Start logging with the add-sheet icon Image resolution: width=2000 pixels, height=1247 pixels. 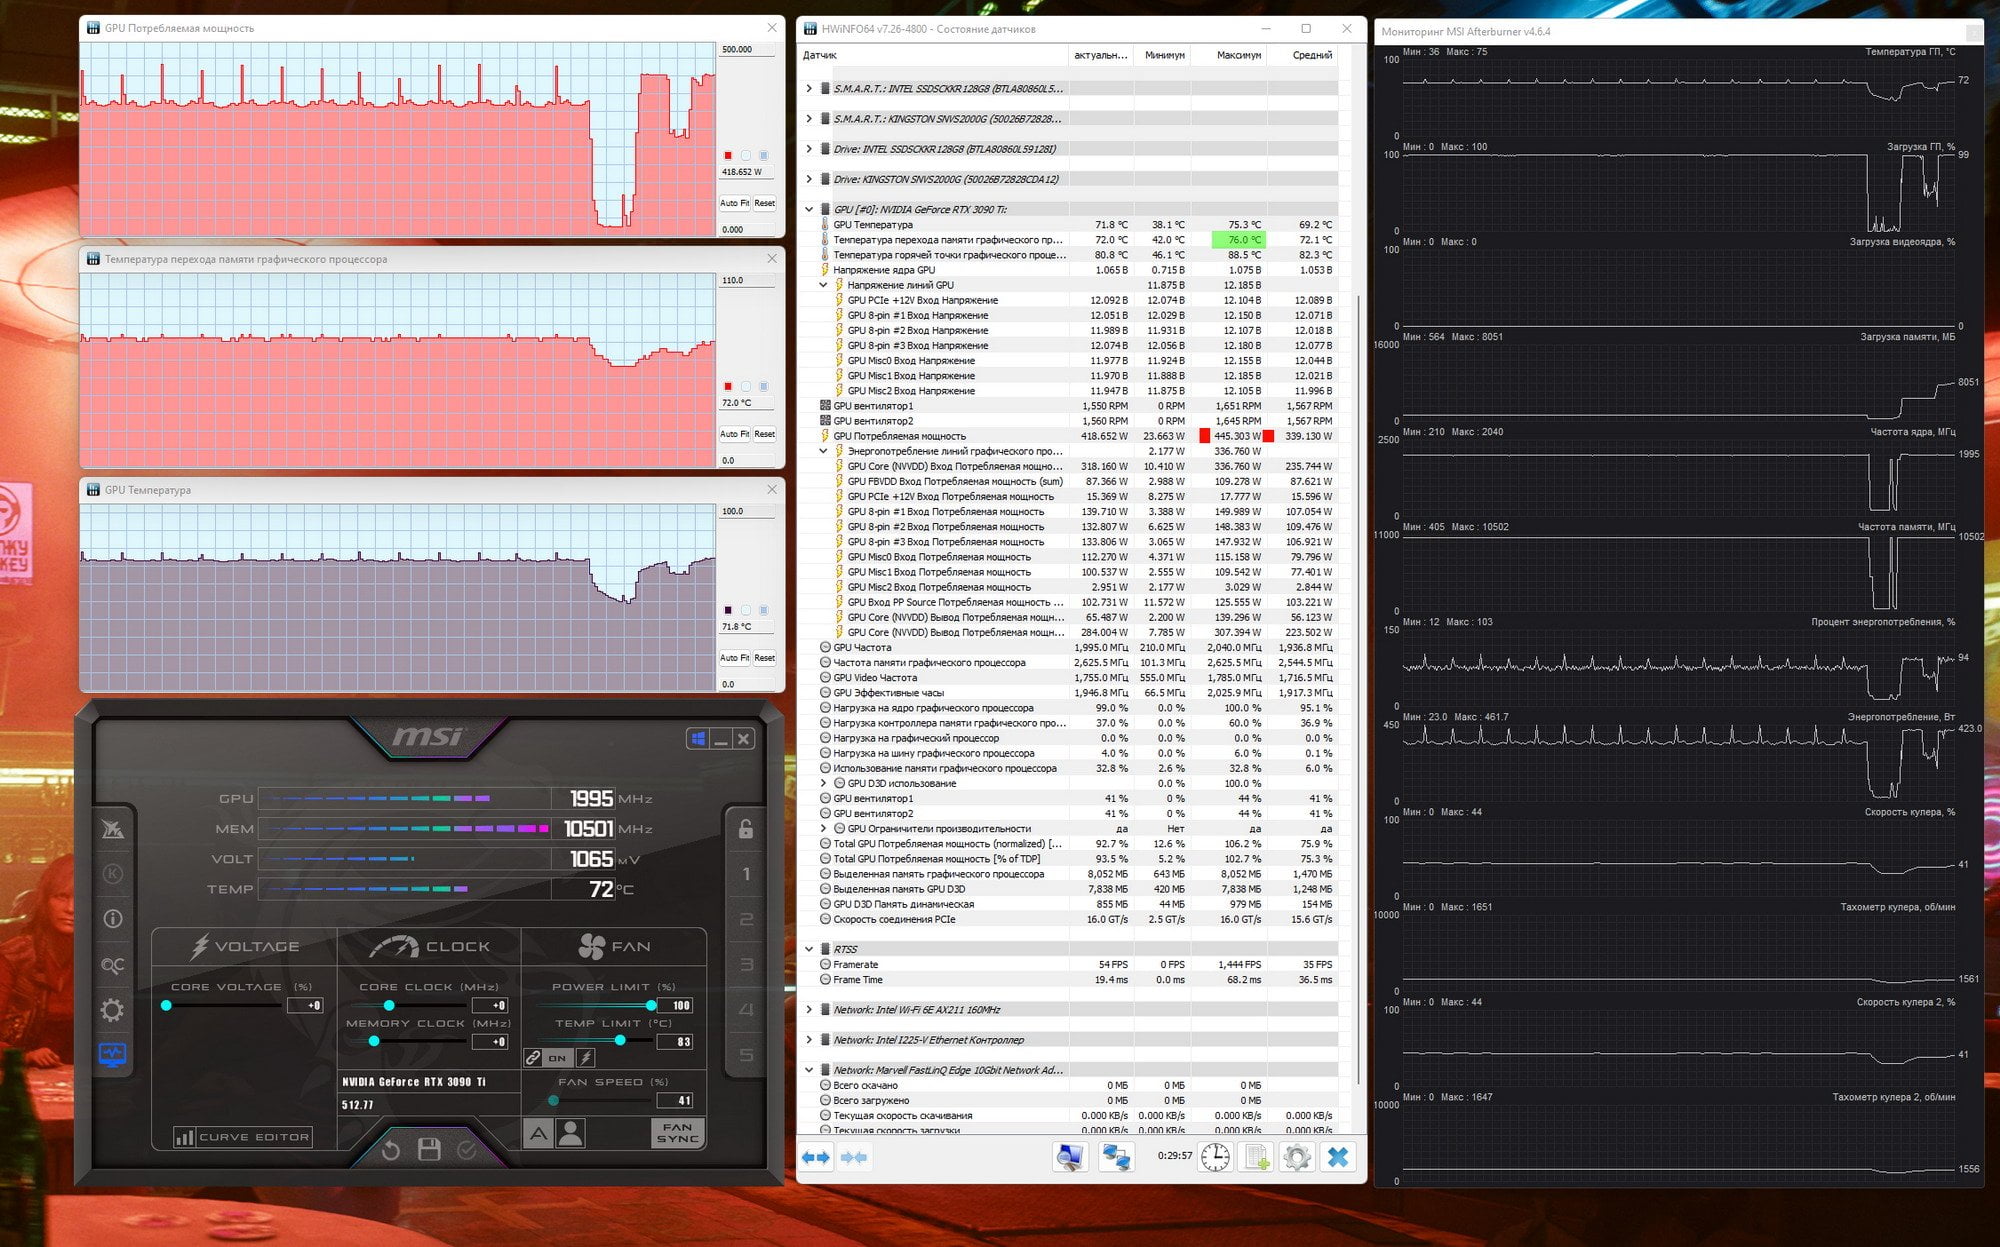[1256, 1157]
